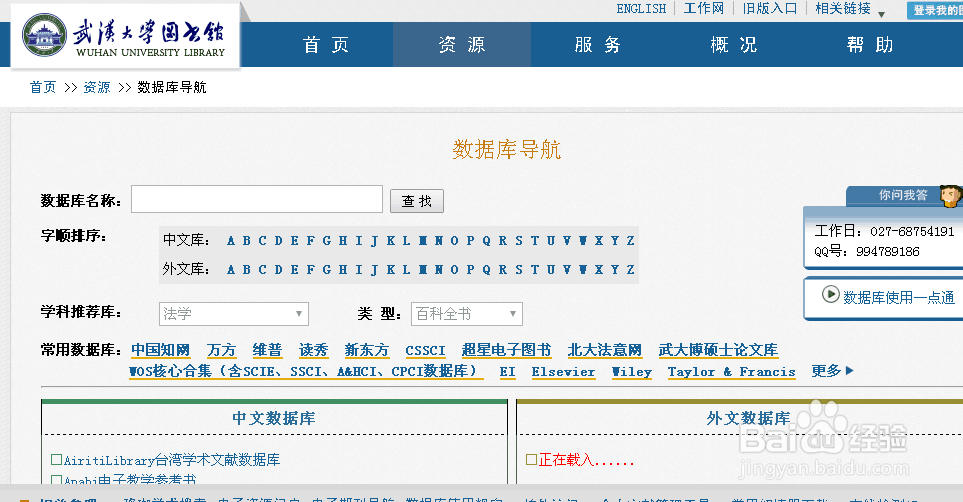Open the 资源 navigation menu
This screenshot has width=963, height=502.
tap(462, 45)
